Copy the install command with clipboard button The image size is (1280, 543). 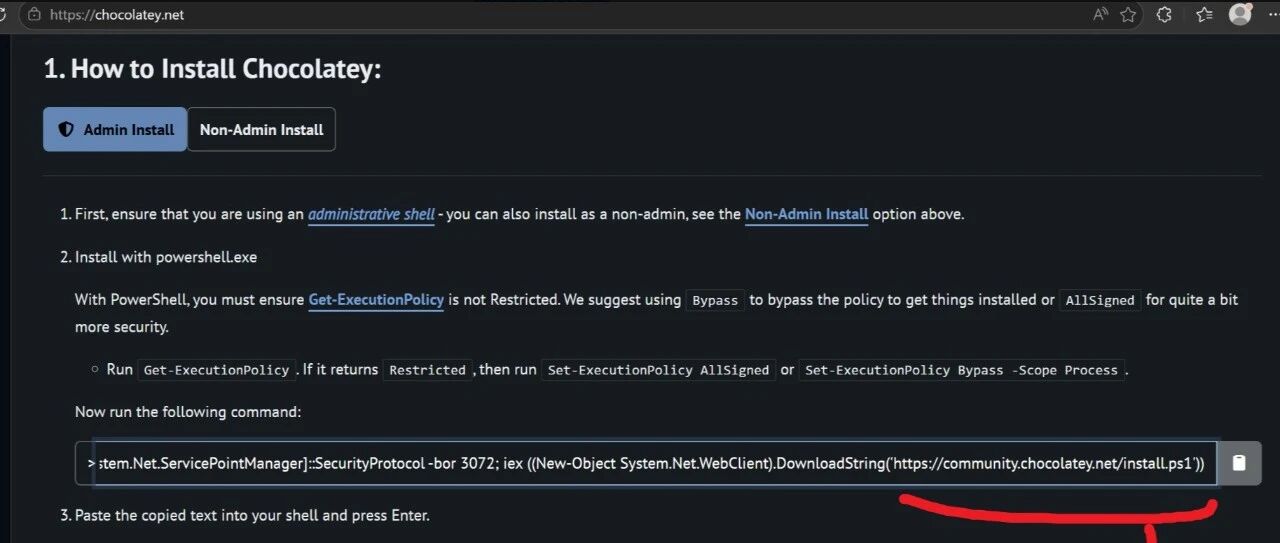click(1239, 463)
